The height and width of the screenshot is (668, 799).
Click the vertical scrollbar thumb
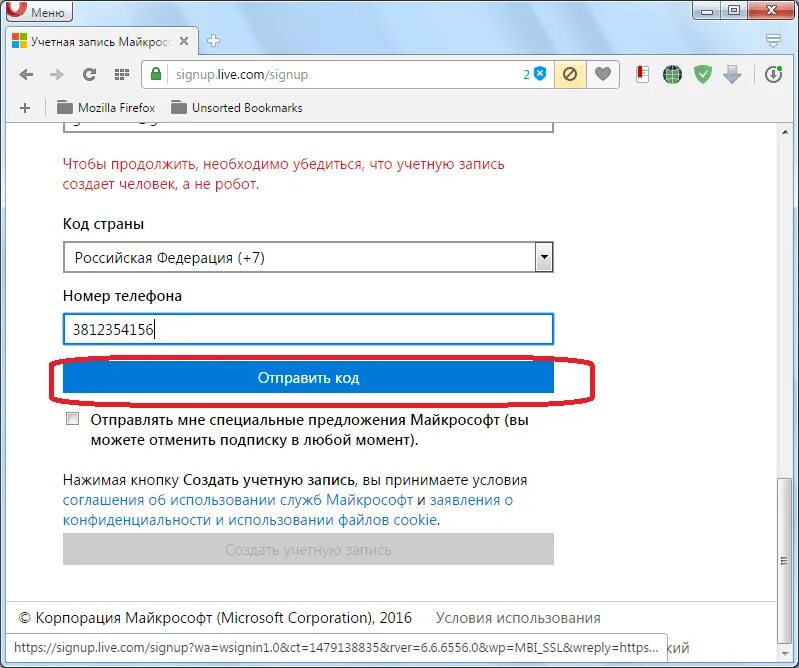[x=785, y=560]
